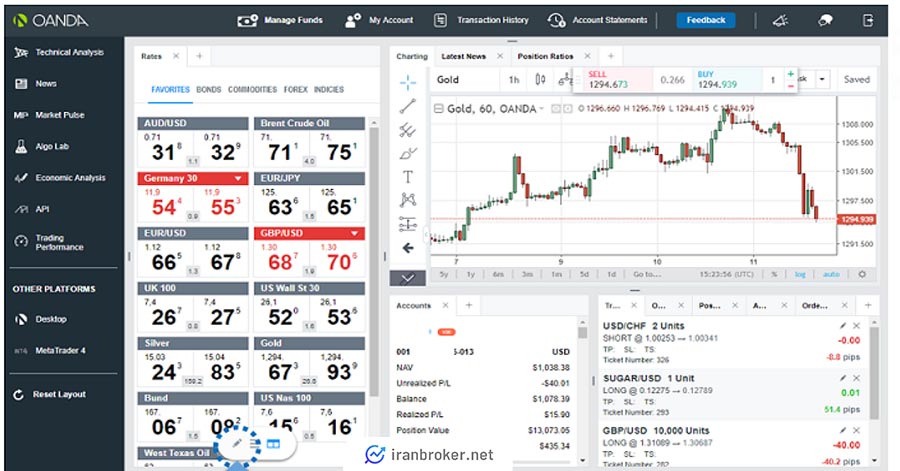Open the Germany 30 tile dropdown arrow

238,178
